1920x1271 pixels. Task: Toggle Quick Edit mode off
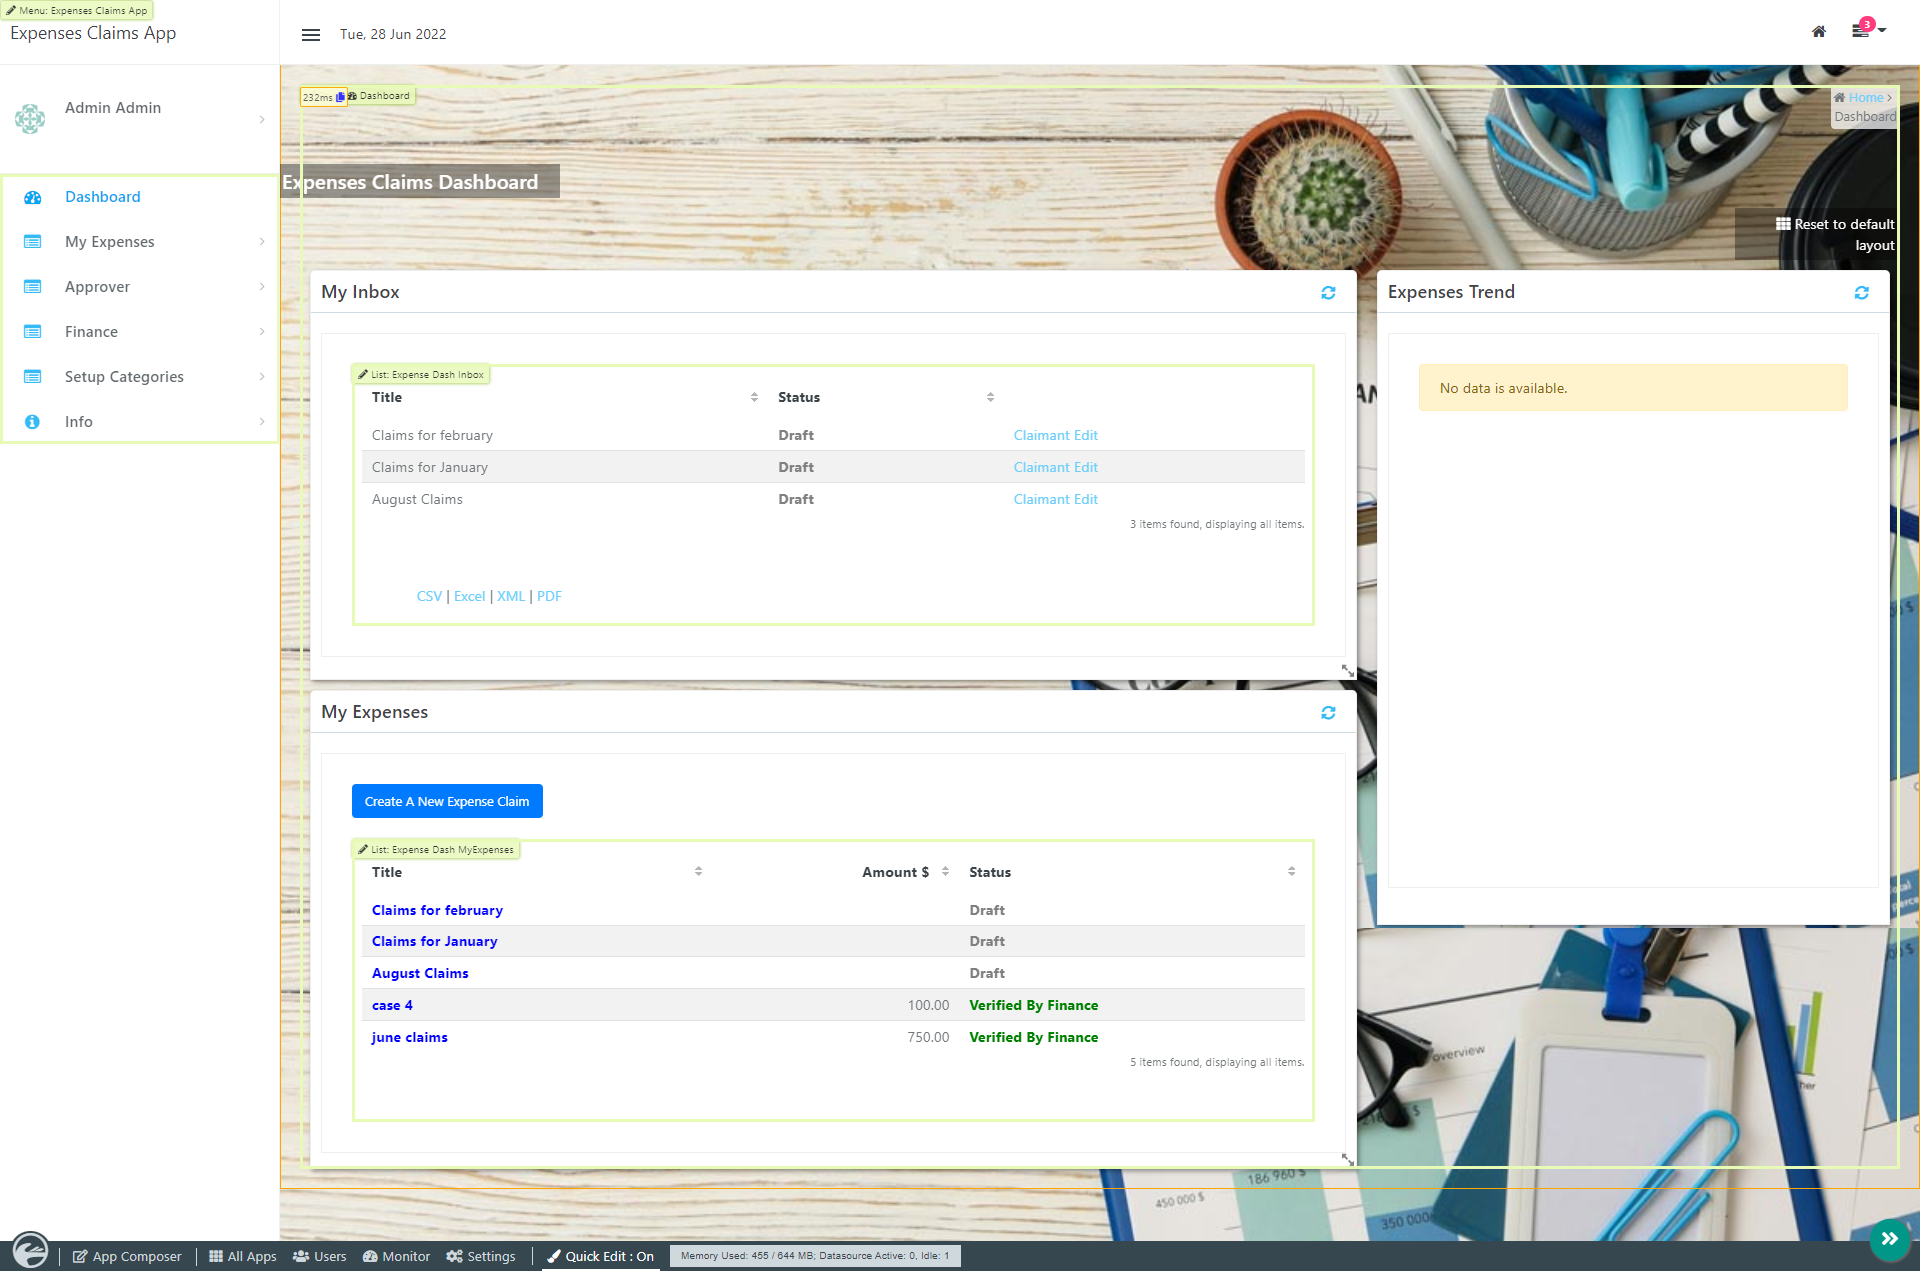601,1257
